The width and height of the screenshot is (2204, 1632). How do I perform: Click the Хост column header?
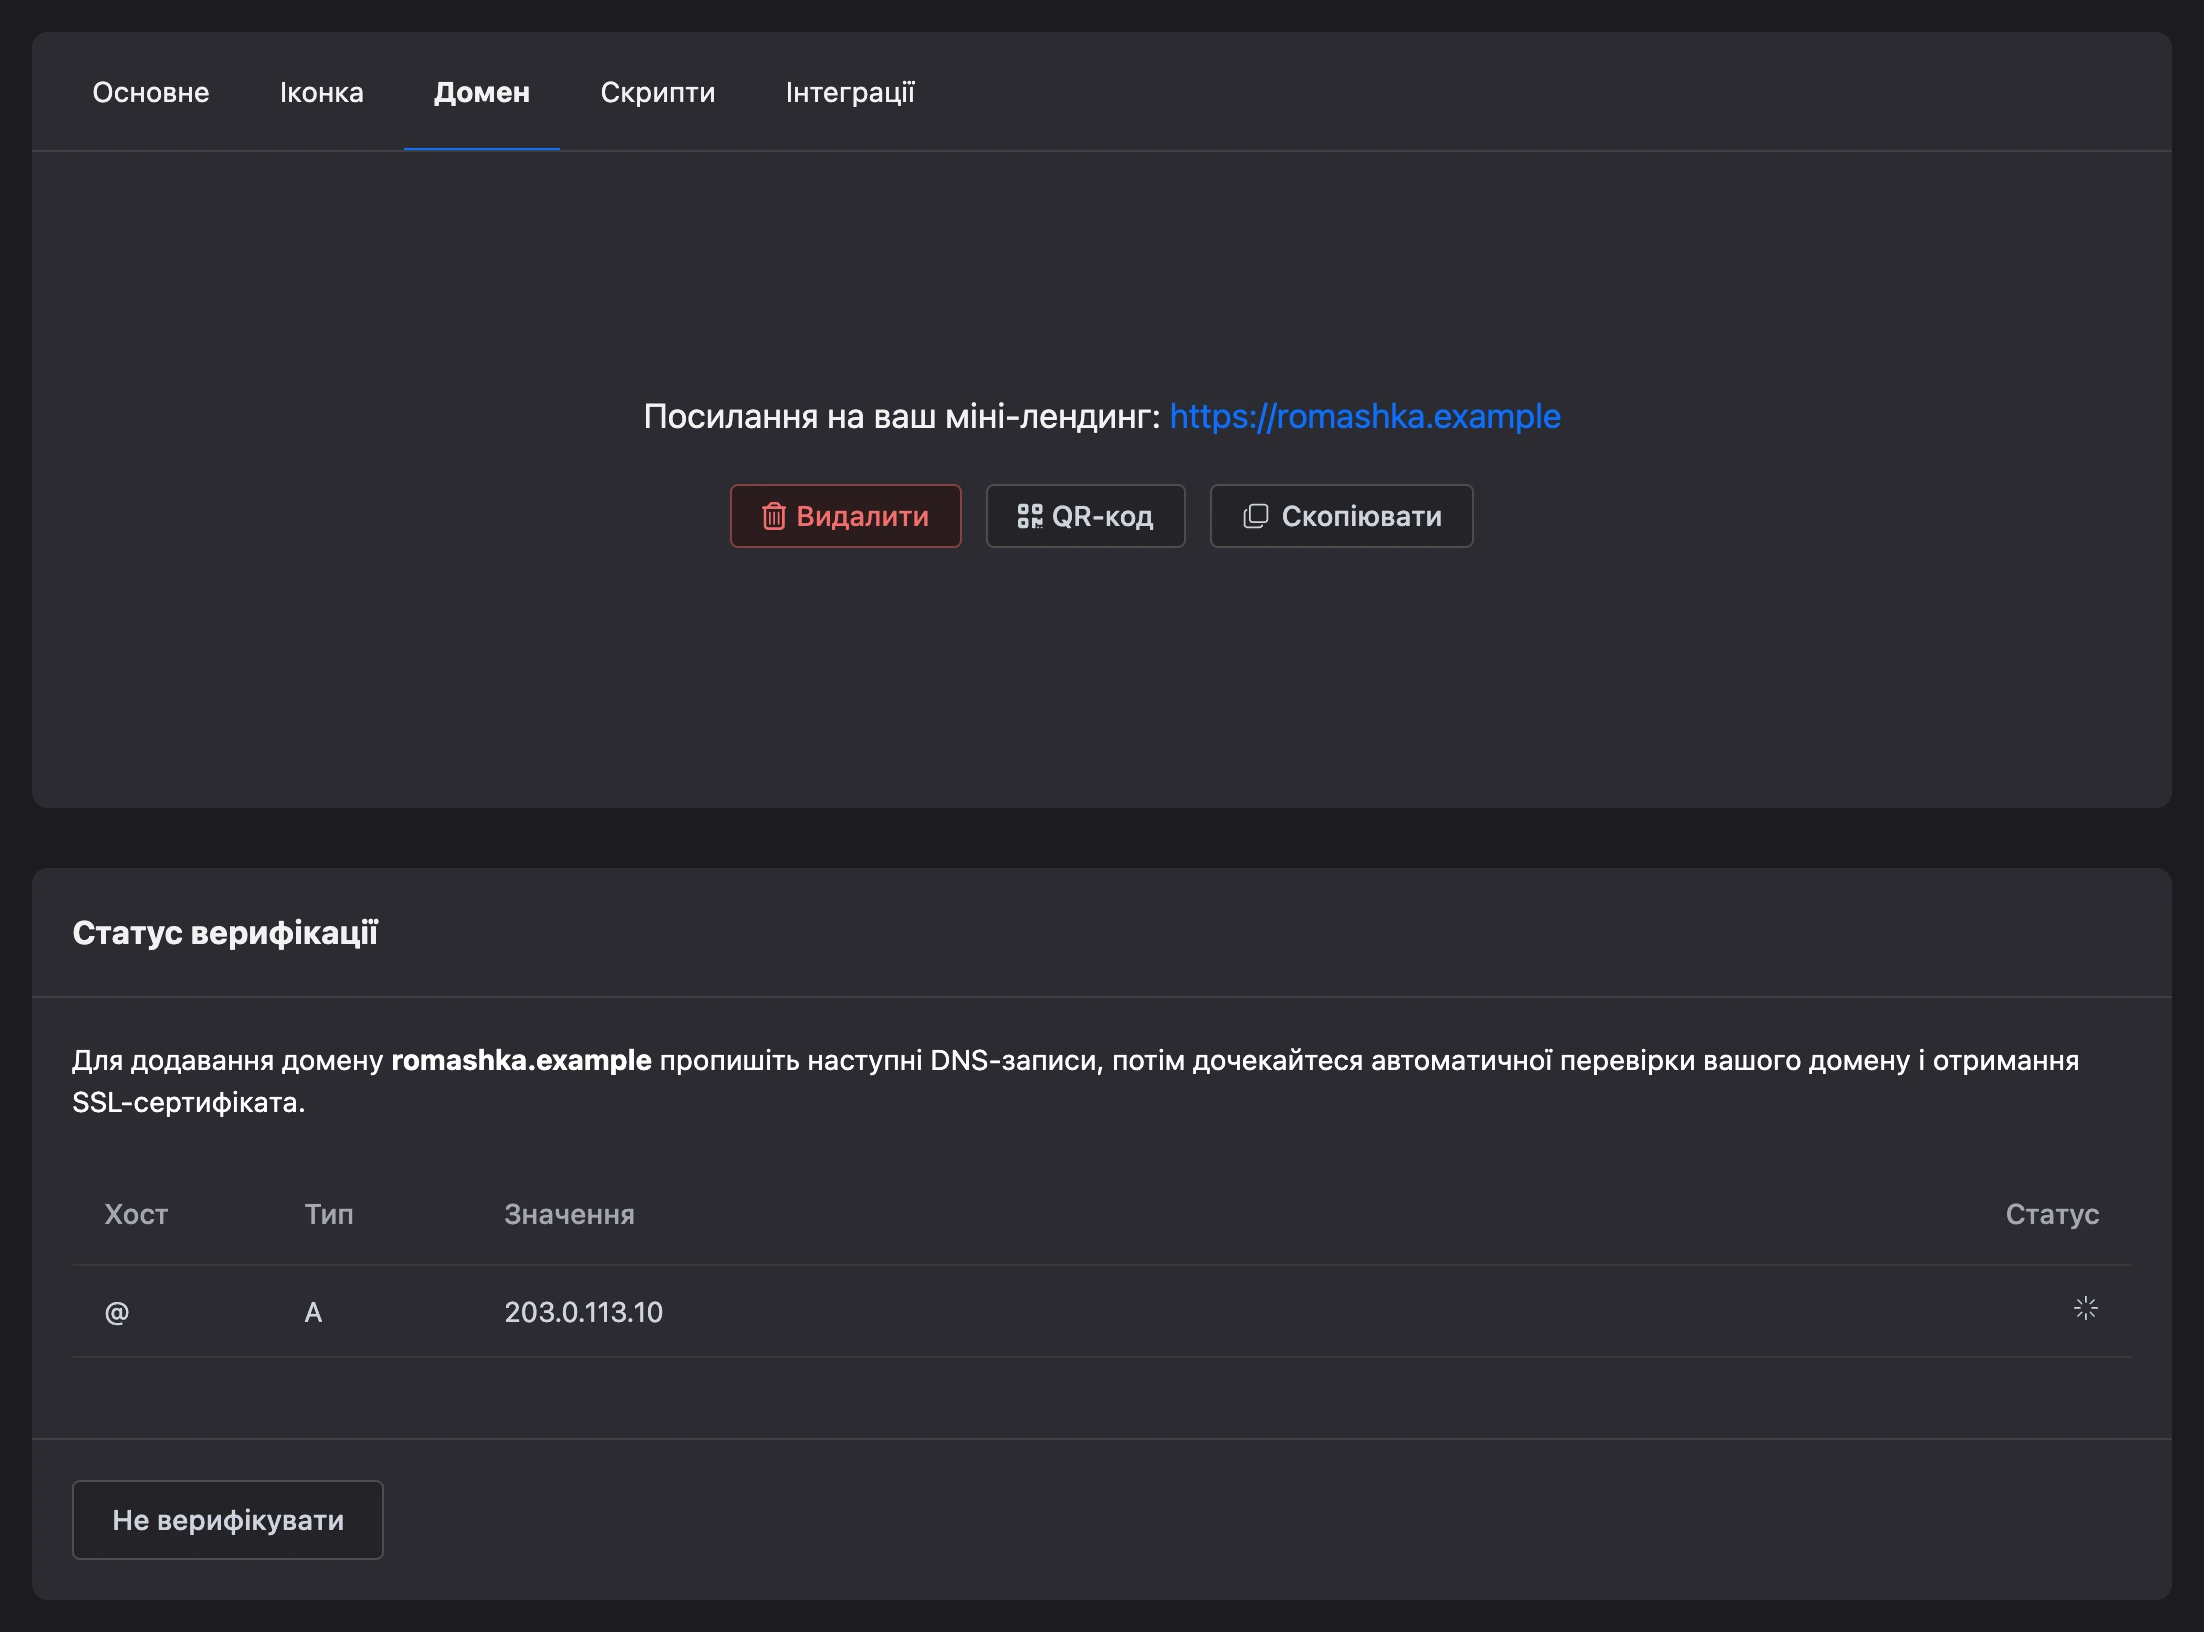[x=136, y=1214]
